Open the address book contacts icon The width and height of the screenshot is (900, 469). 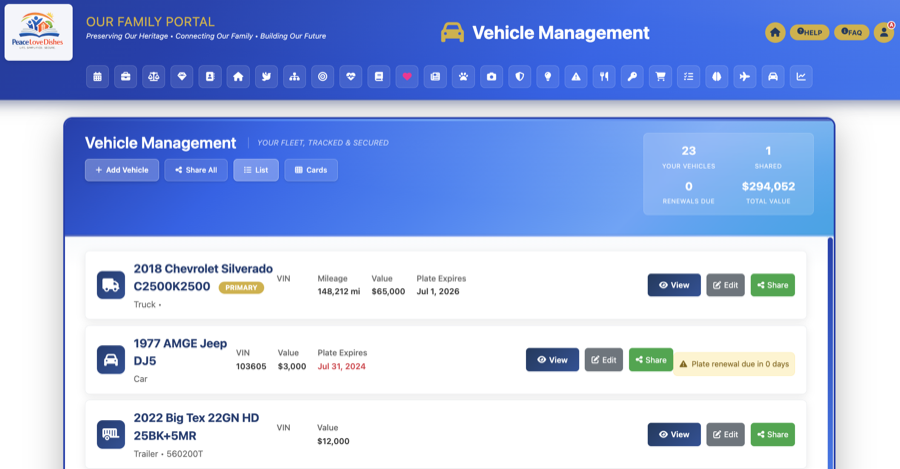pos(210,76)
